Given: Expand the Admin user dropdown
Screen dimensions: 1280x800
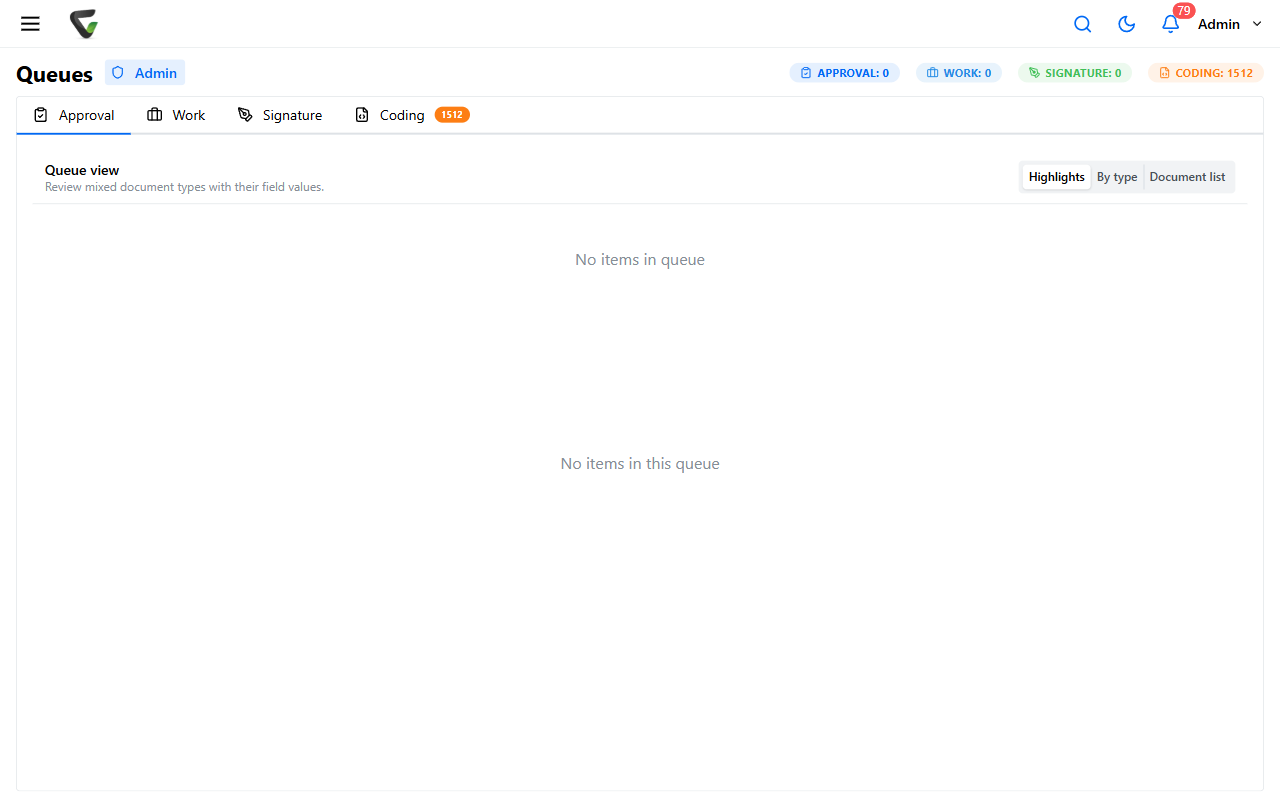Looking at the screenshot, I should click(1230, 24).
